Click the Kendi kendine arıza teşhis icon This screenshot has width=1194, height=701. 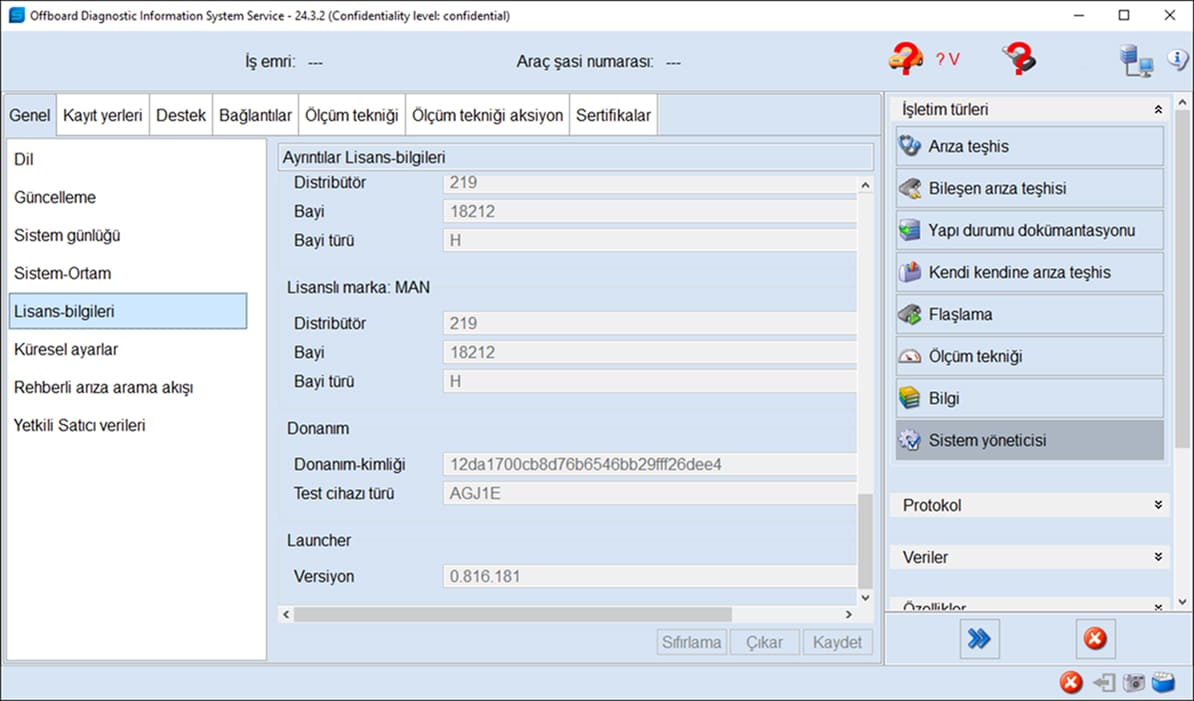point(910,272)
